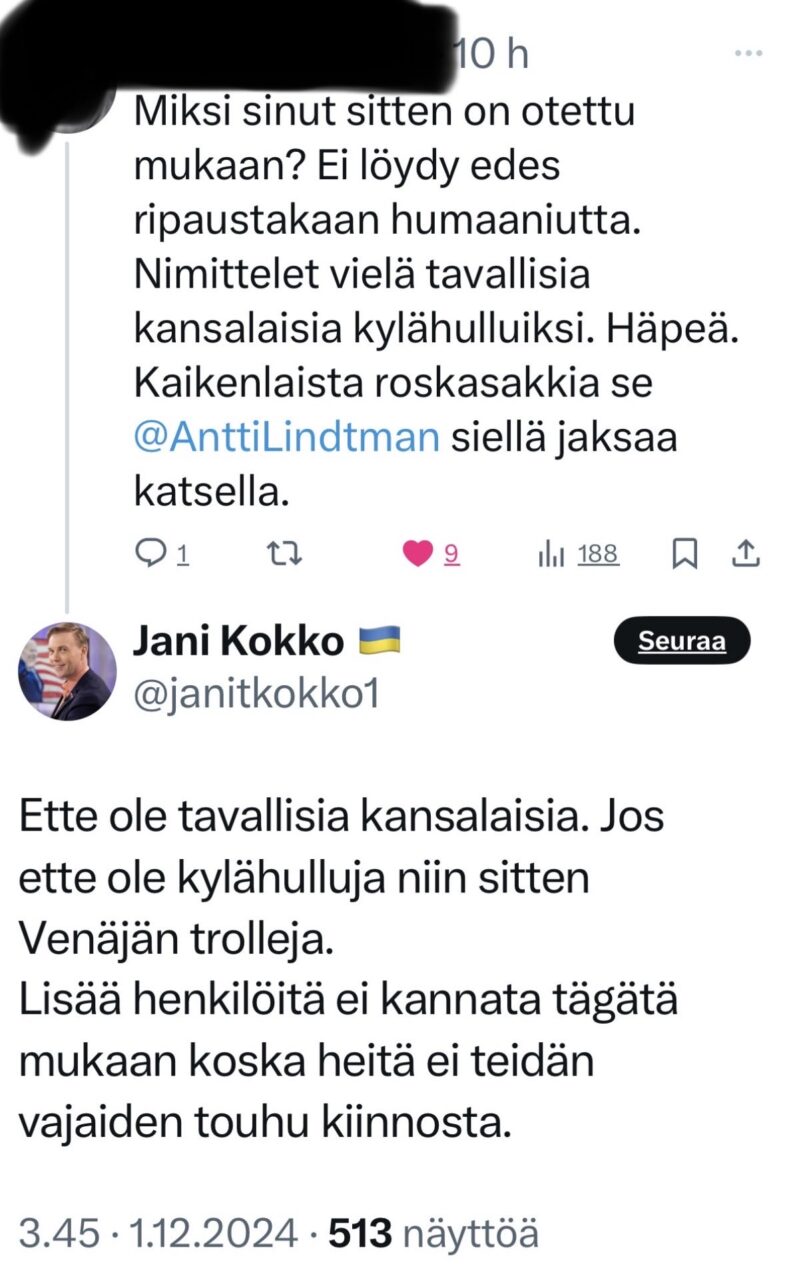Open Jani Kokko's profile picture

tap(67, 671)
